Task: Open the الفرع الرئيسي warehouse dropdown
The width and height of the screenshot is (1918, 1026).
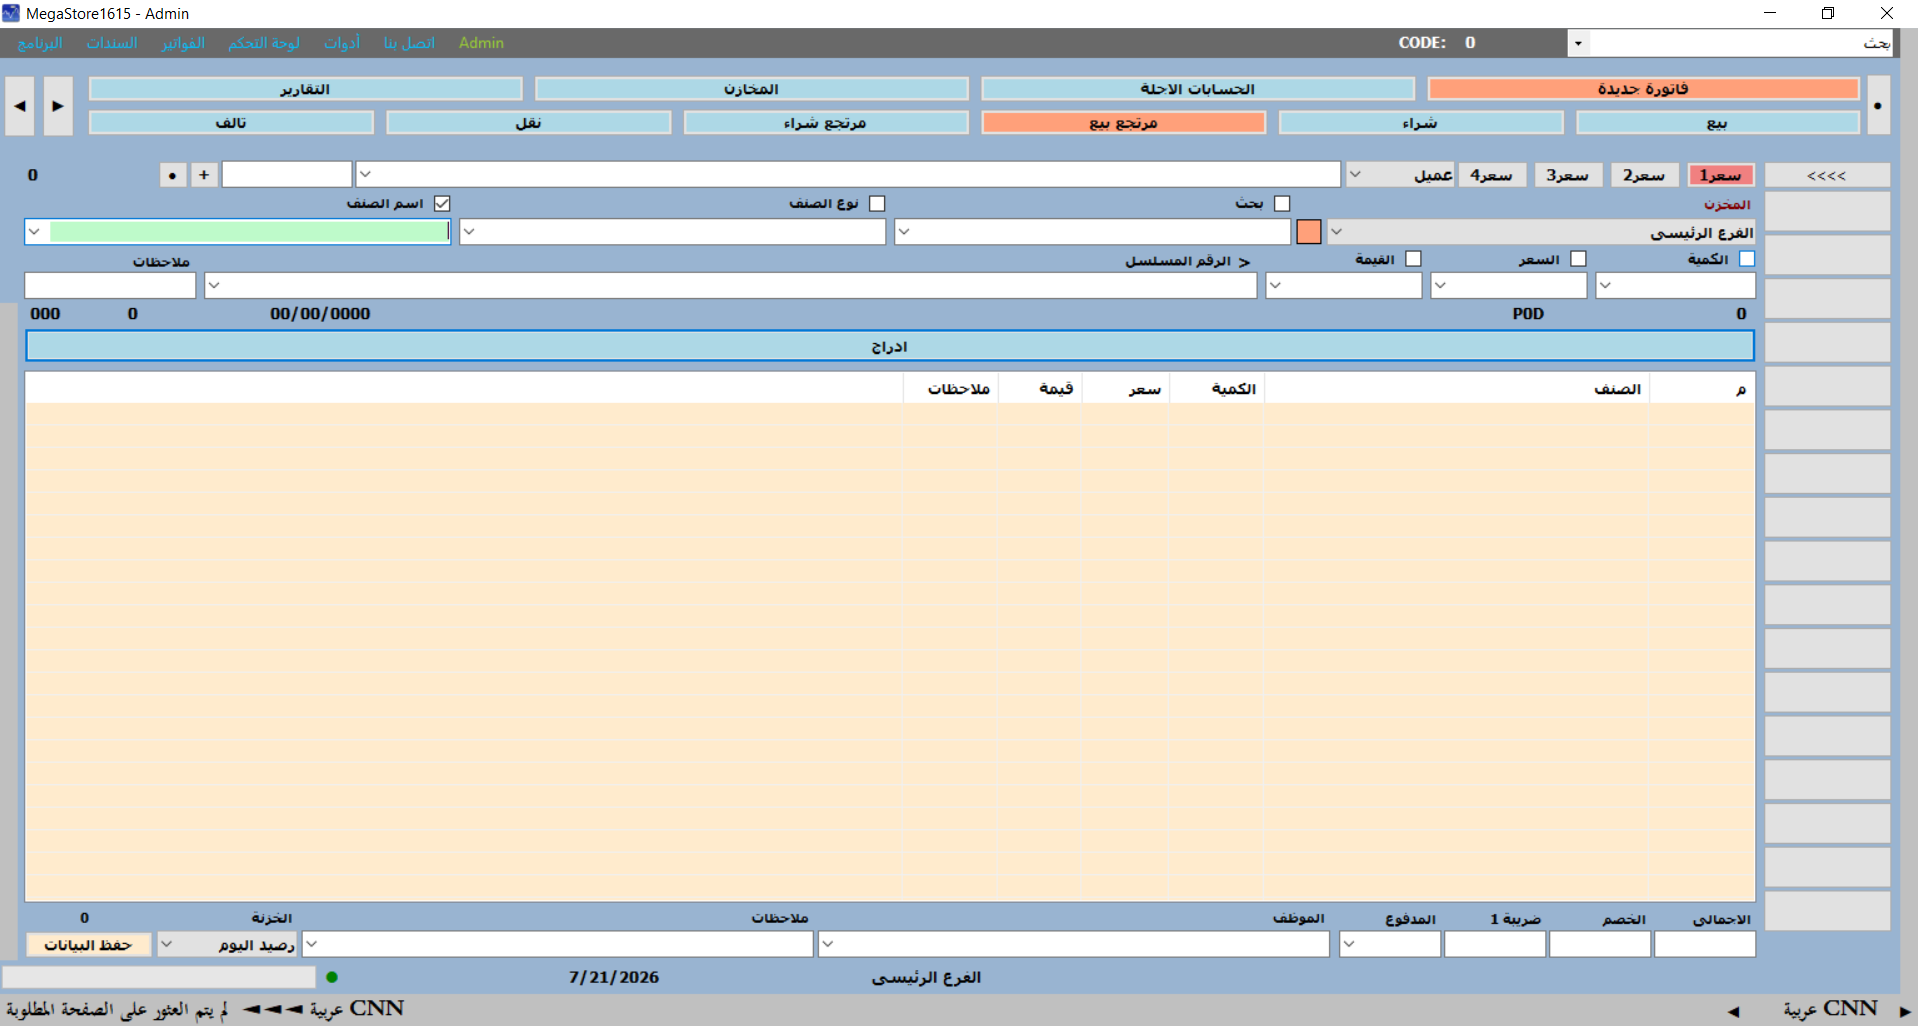Action: [x=1336, y=232]
